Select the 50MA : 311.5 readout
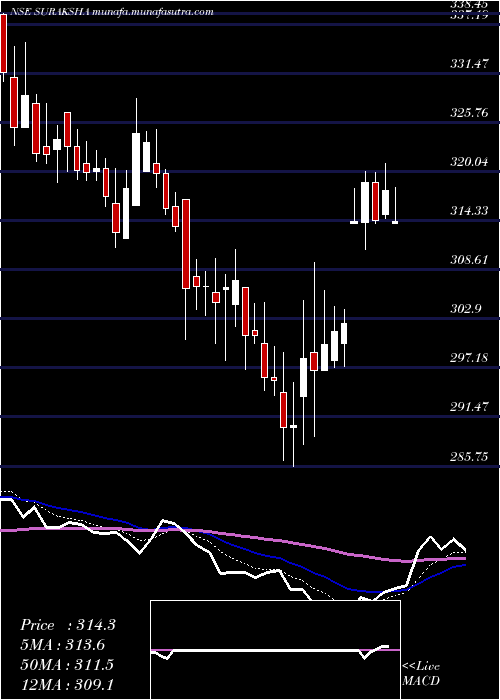This screenshot has height=700, width=500. 67,665
